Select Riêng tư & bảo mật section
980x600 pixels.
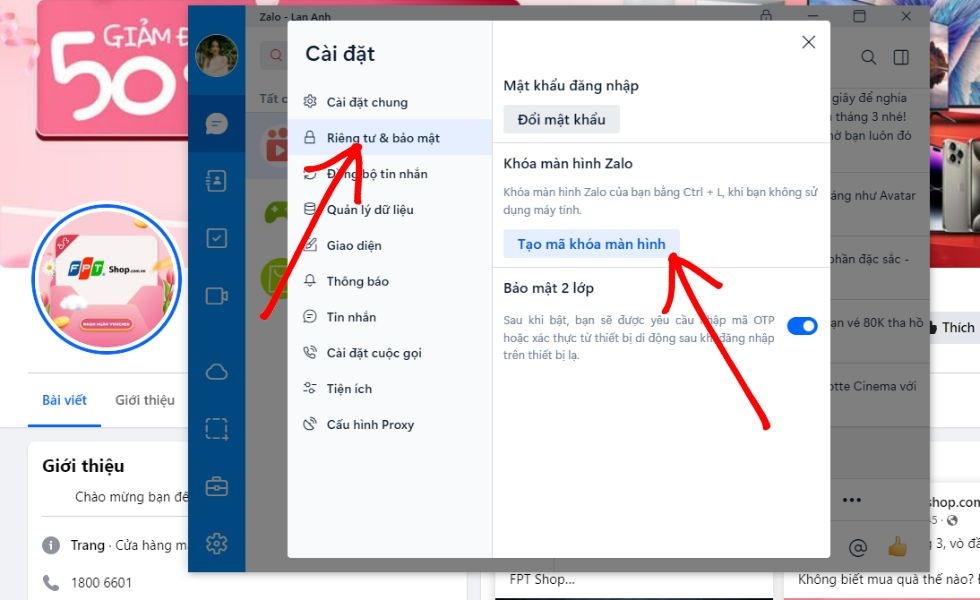point(390,138)
